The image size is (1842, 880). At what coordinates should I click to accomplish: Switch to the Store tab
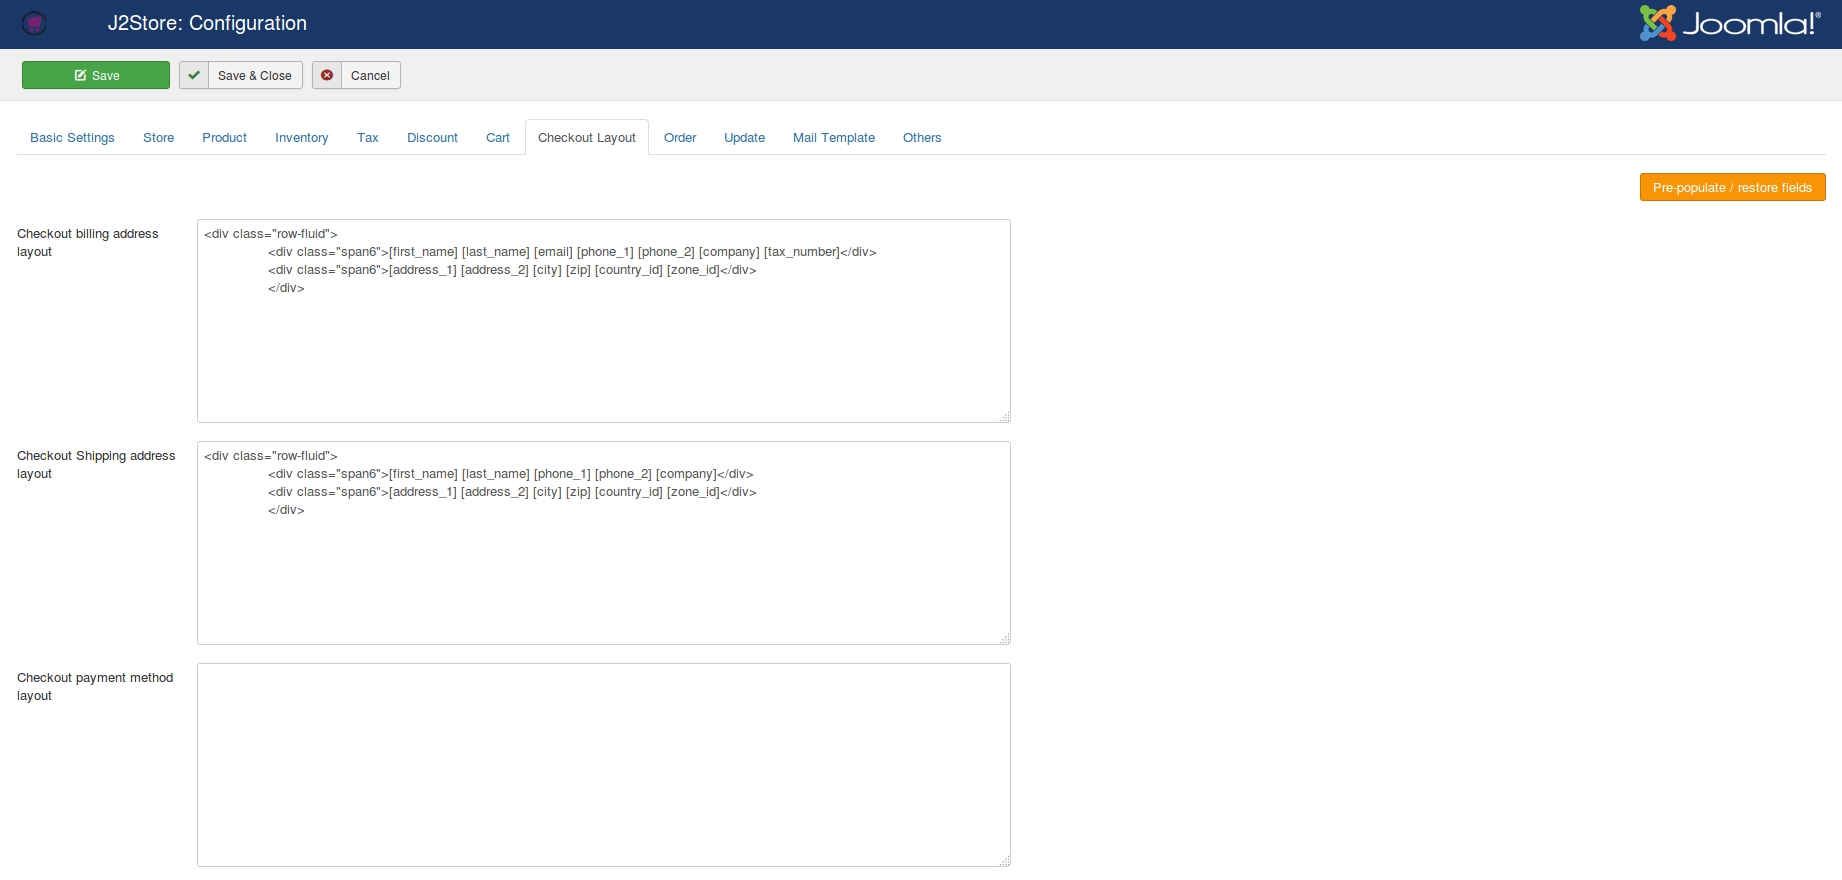pyautogui.click(x=158, y=138)
